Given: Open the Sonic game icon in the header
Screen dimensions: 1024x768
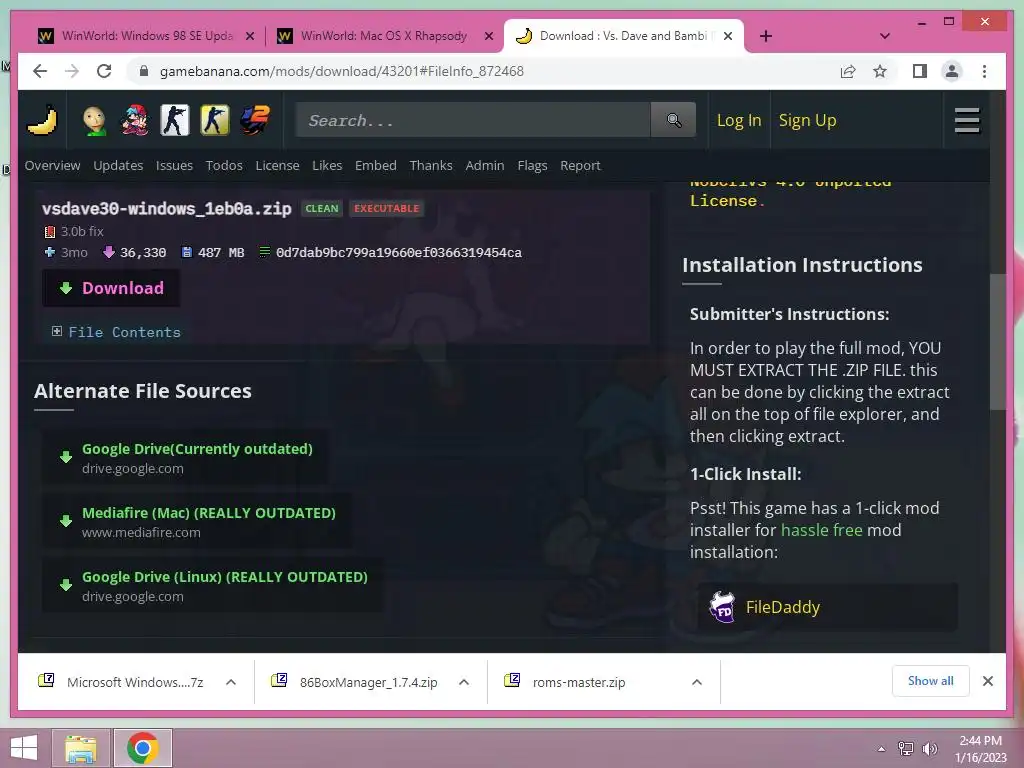Looking at the screenshot, I should (255, 120).
